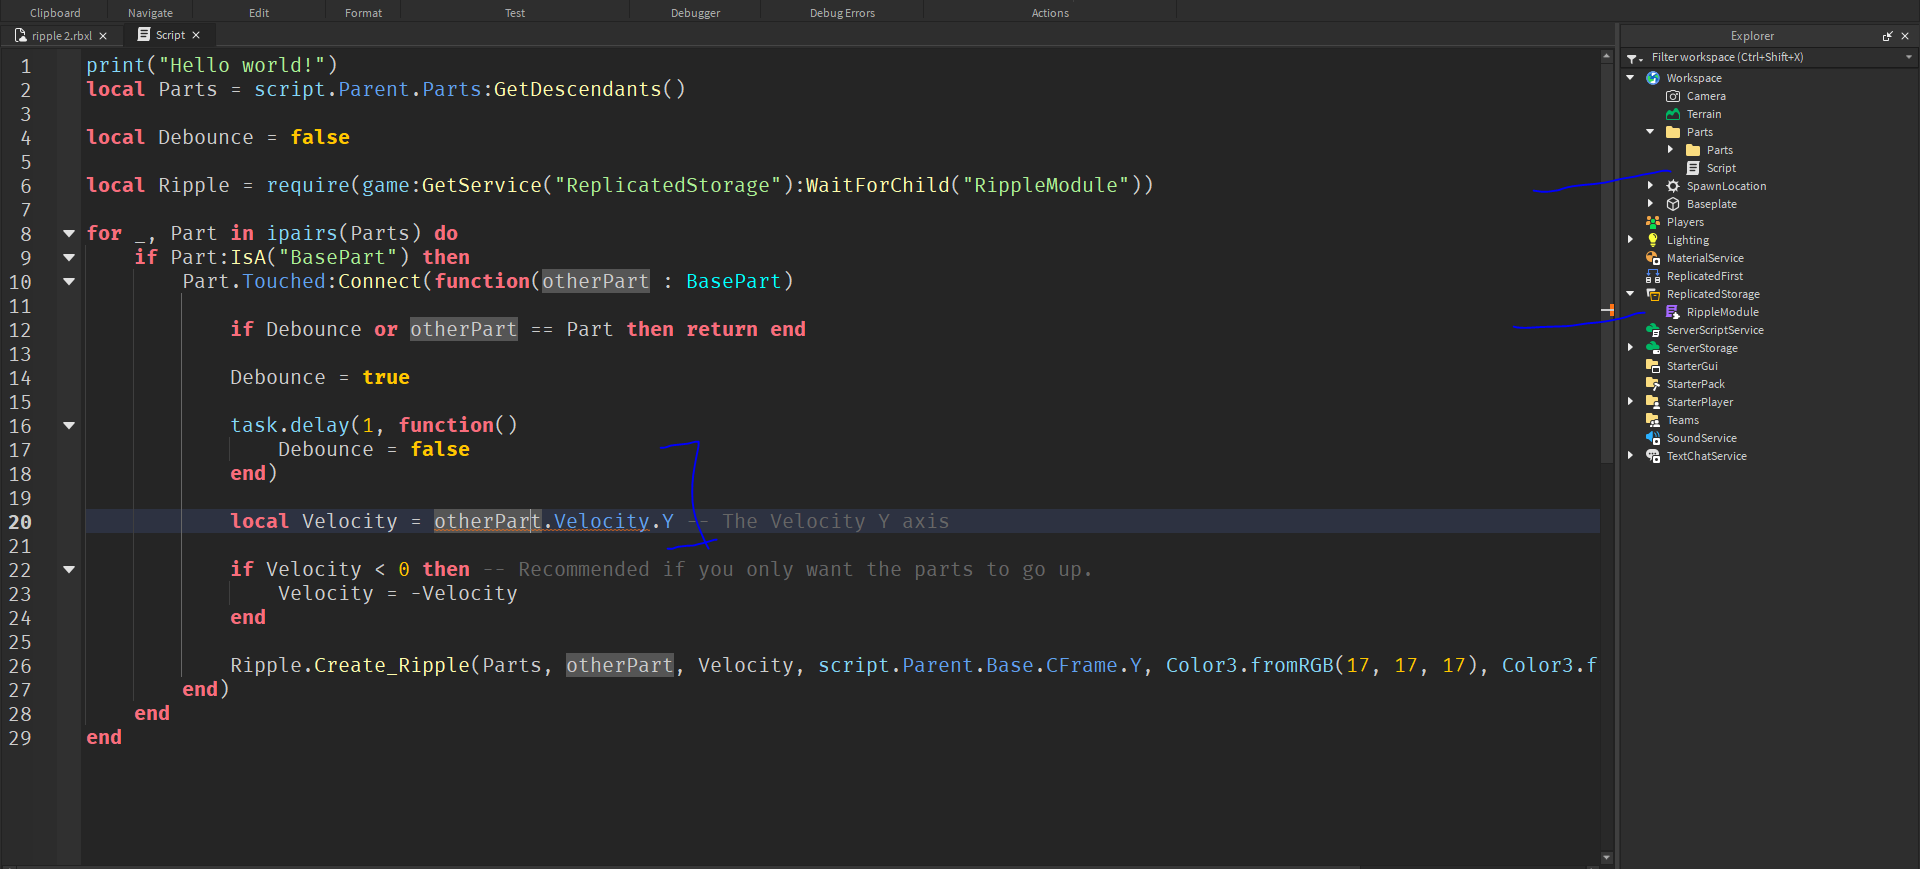Click the Camera object icon

(x=1673, y=96)
